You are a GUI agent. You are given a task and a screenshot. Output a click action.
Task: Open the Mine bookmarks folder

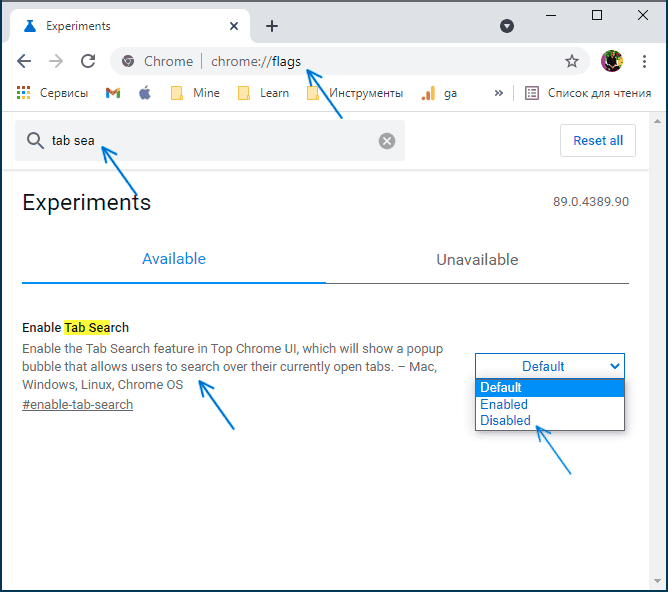point(195,93)
